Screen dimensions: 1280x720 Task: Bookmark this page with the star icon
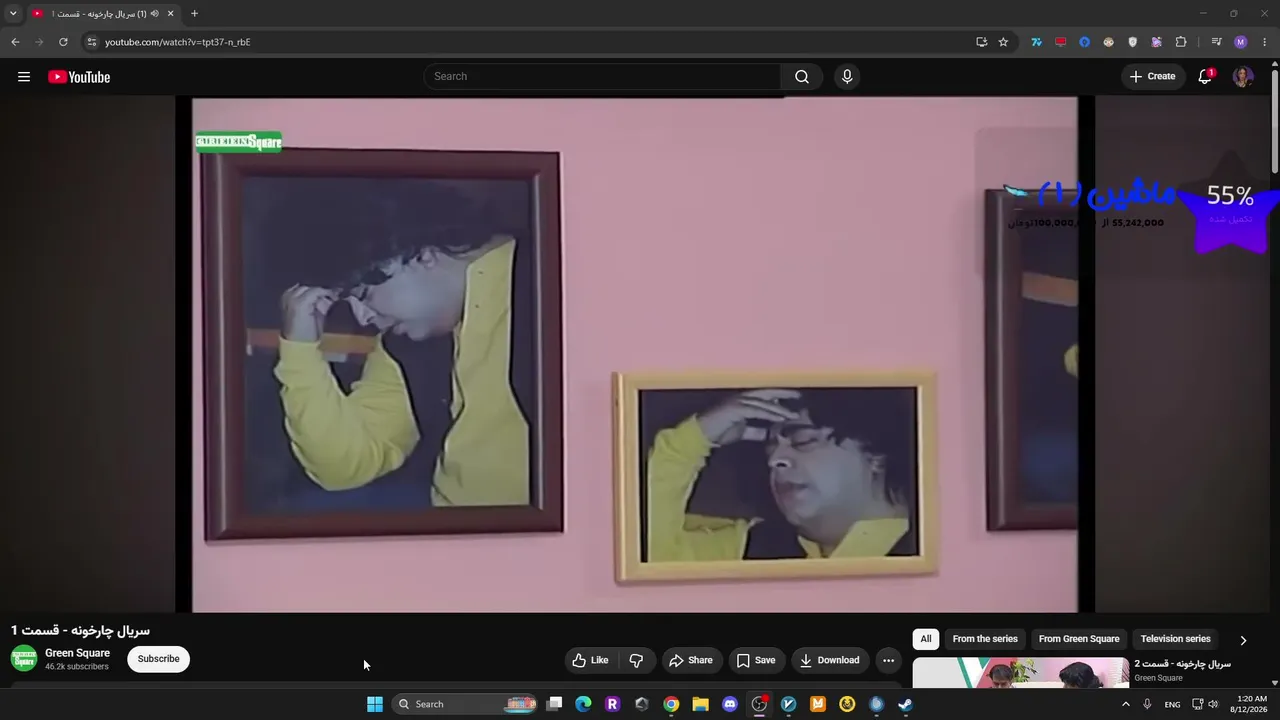pyautogui.click(x=1003, y=42)
